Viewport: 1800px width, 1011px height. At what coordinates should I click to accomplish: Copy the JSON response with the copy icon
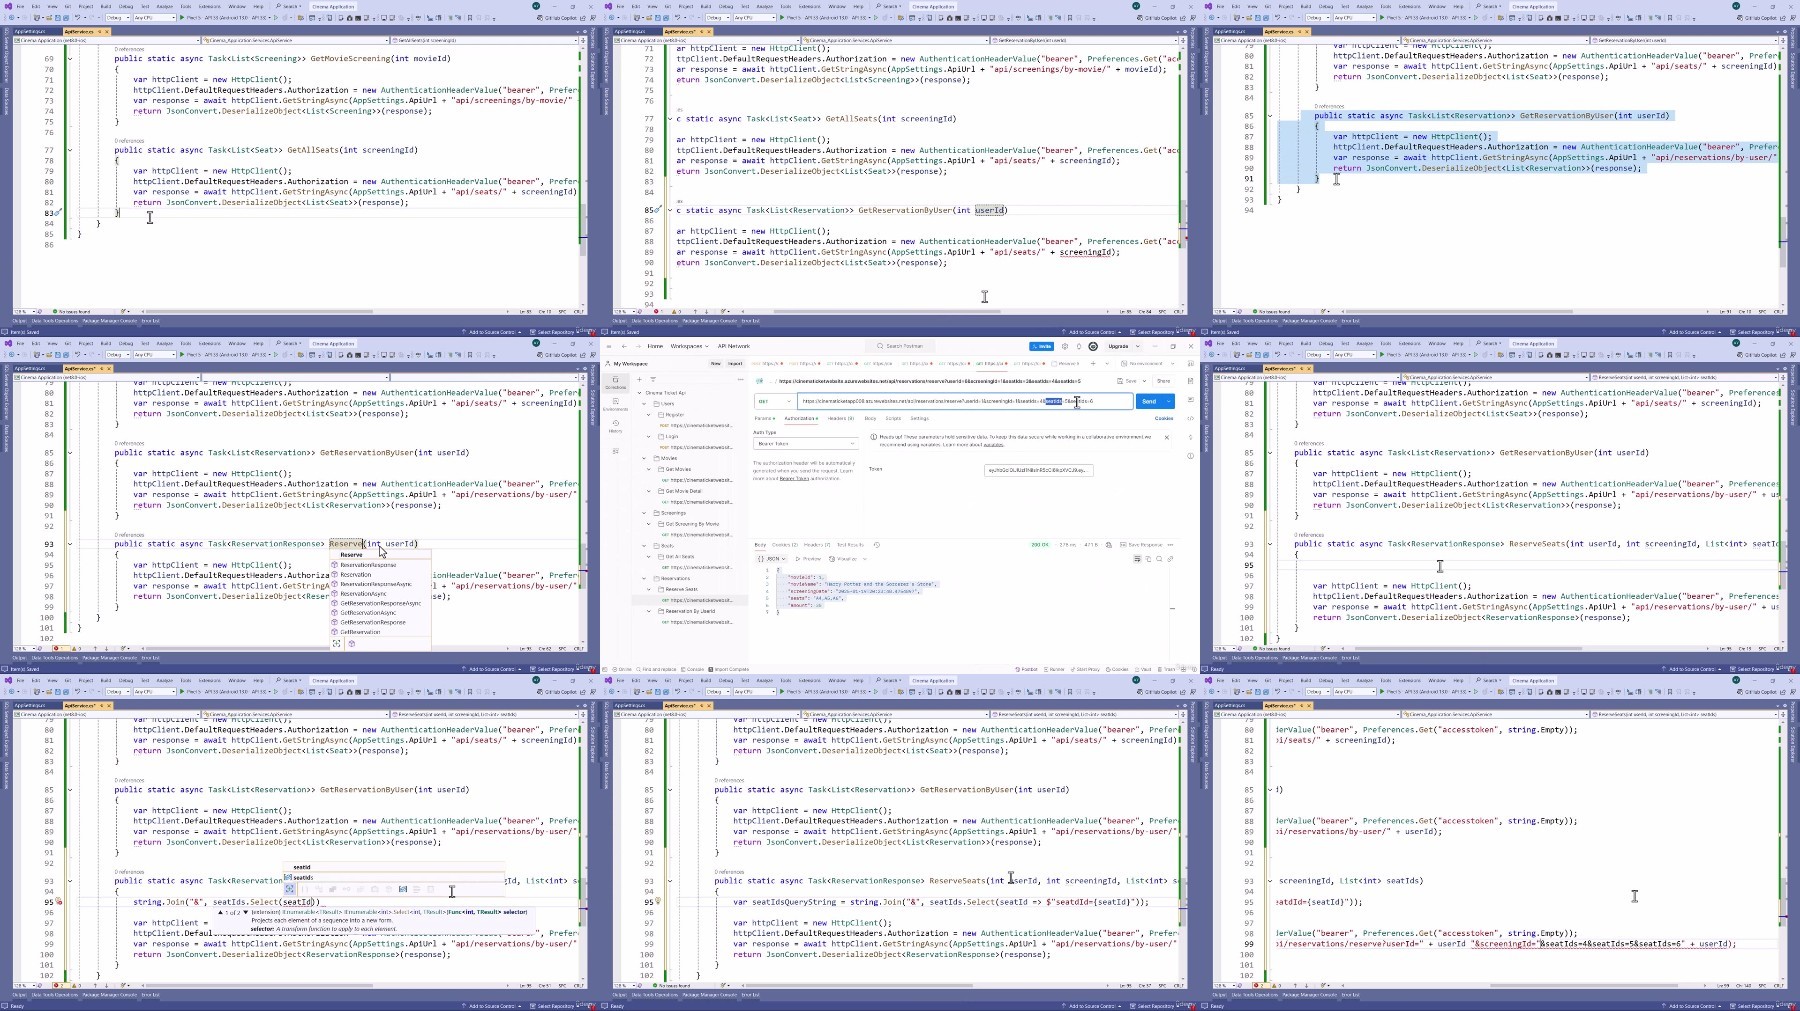(x=1148, y=559)
